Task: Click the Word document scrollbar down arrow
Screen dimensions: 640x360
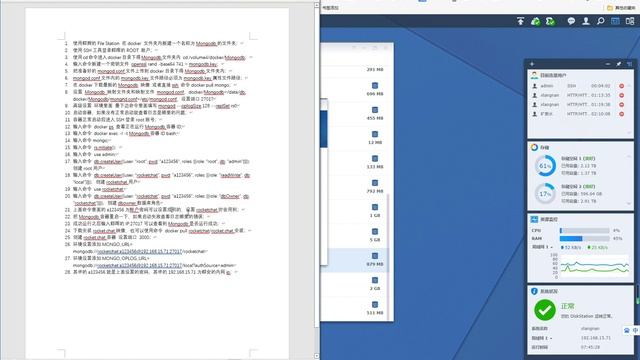Action: tap(317, 356)
